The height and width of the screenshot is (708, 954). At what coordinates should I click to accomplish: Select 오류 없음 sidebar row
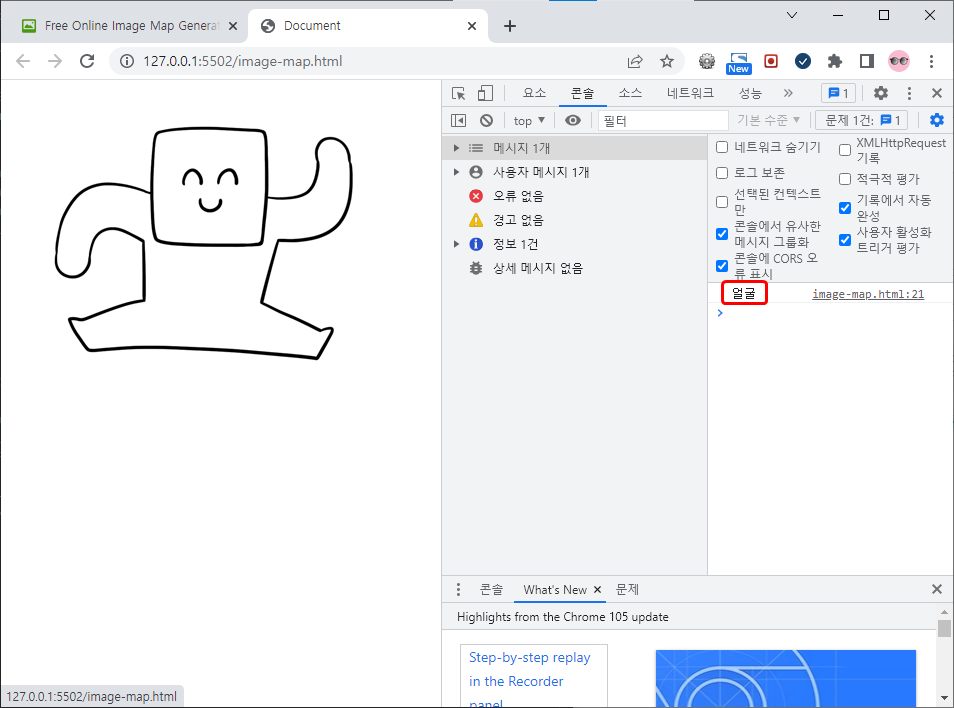point(574,196)
